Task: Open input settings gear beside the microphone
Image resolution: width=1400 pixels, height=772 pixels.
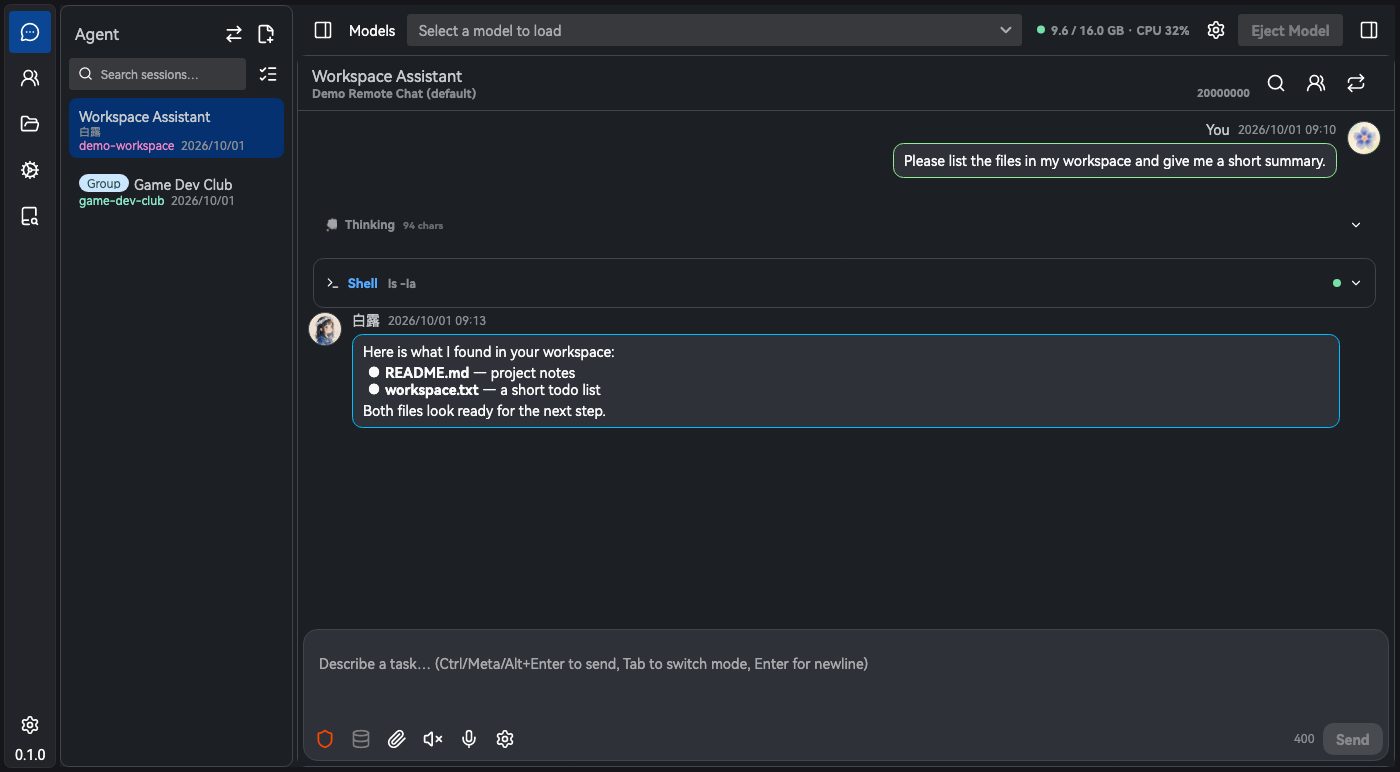Action: click(505, 739)
